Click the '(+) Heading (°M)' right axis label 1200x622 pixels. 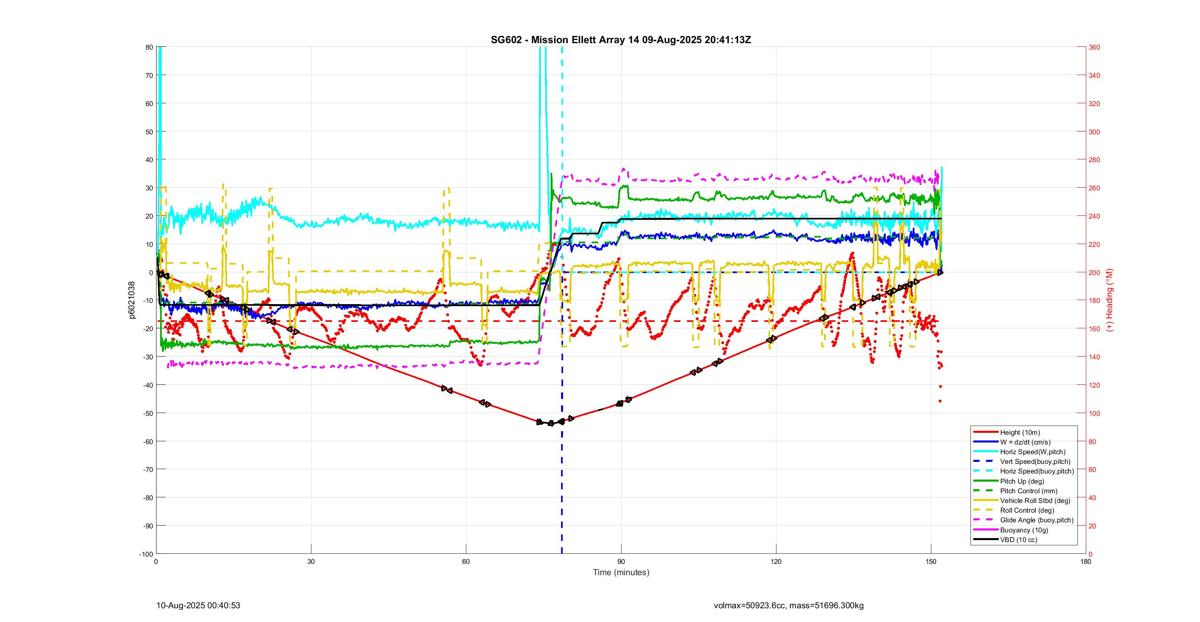(1110, 301)
